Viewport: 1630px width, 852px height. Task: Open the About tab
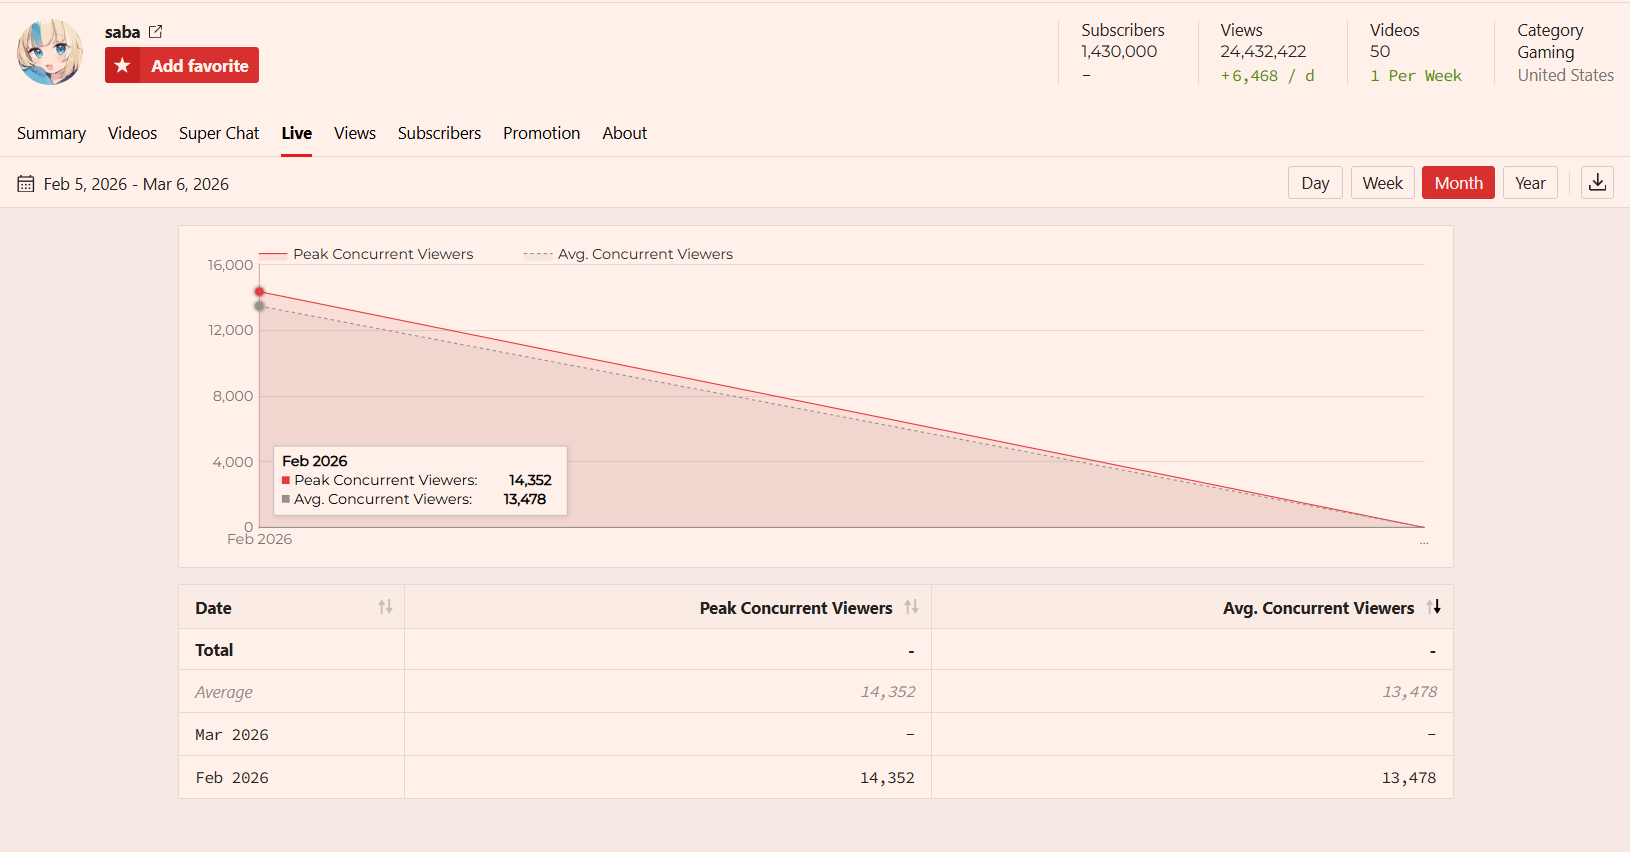pyautogui.click(x=624, y=133)
